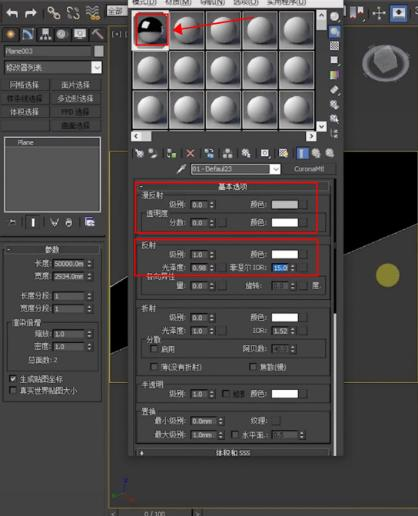This screenshot has height=516, width=418.
Task: Click the Select and Move cross icon
Action: click(x=379, y=13)
